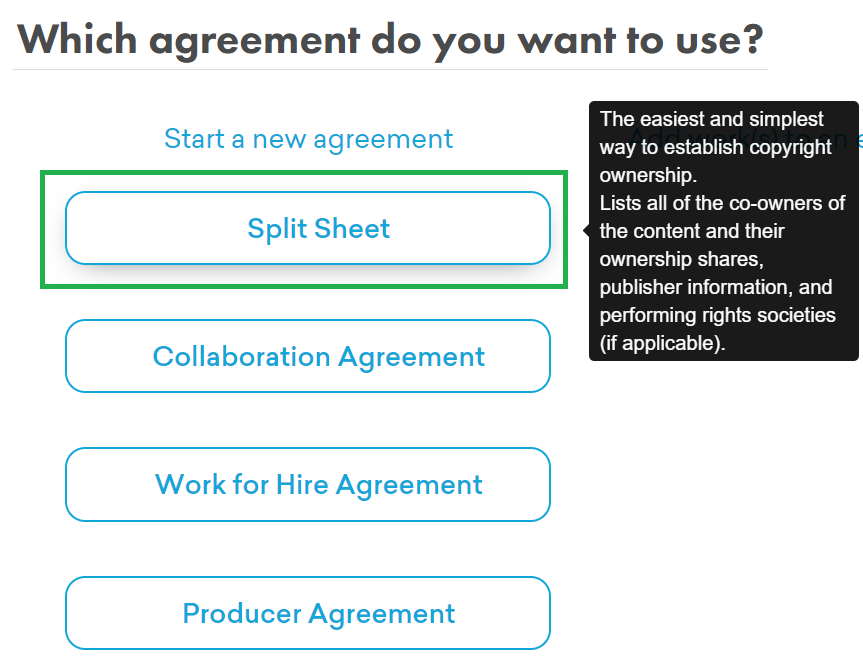Click the 'Split Sheet' text label

[318, 229]
